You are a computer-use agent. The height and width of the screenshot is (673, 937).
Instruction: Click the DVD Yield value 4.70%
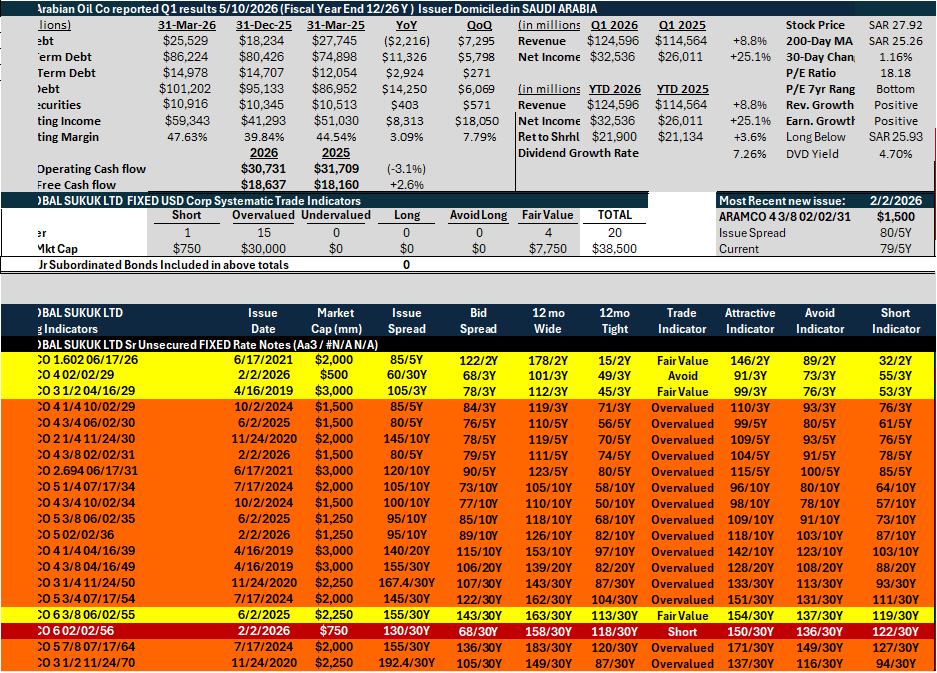895,154
